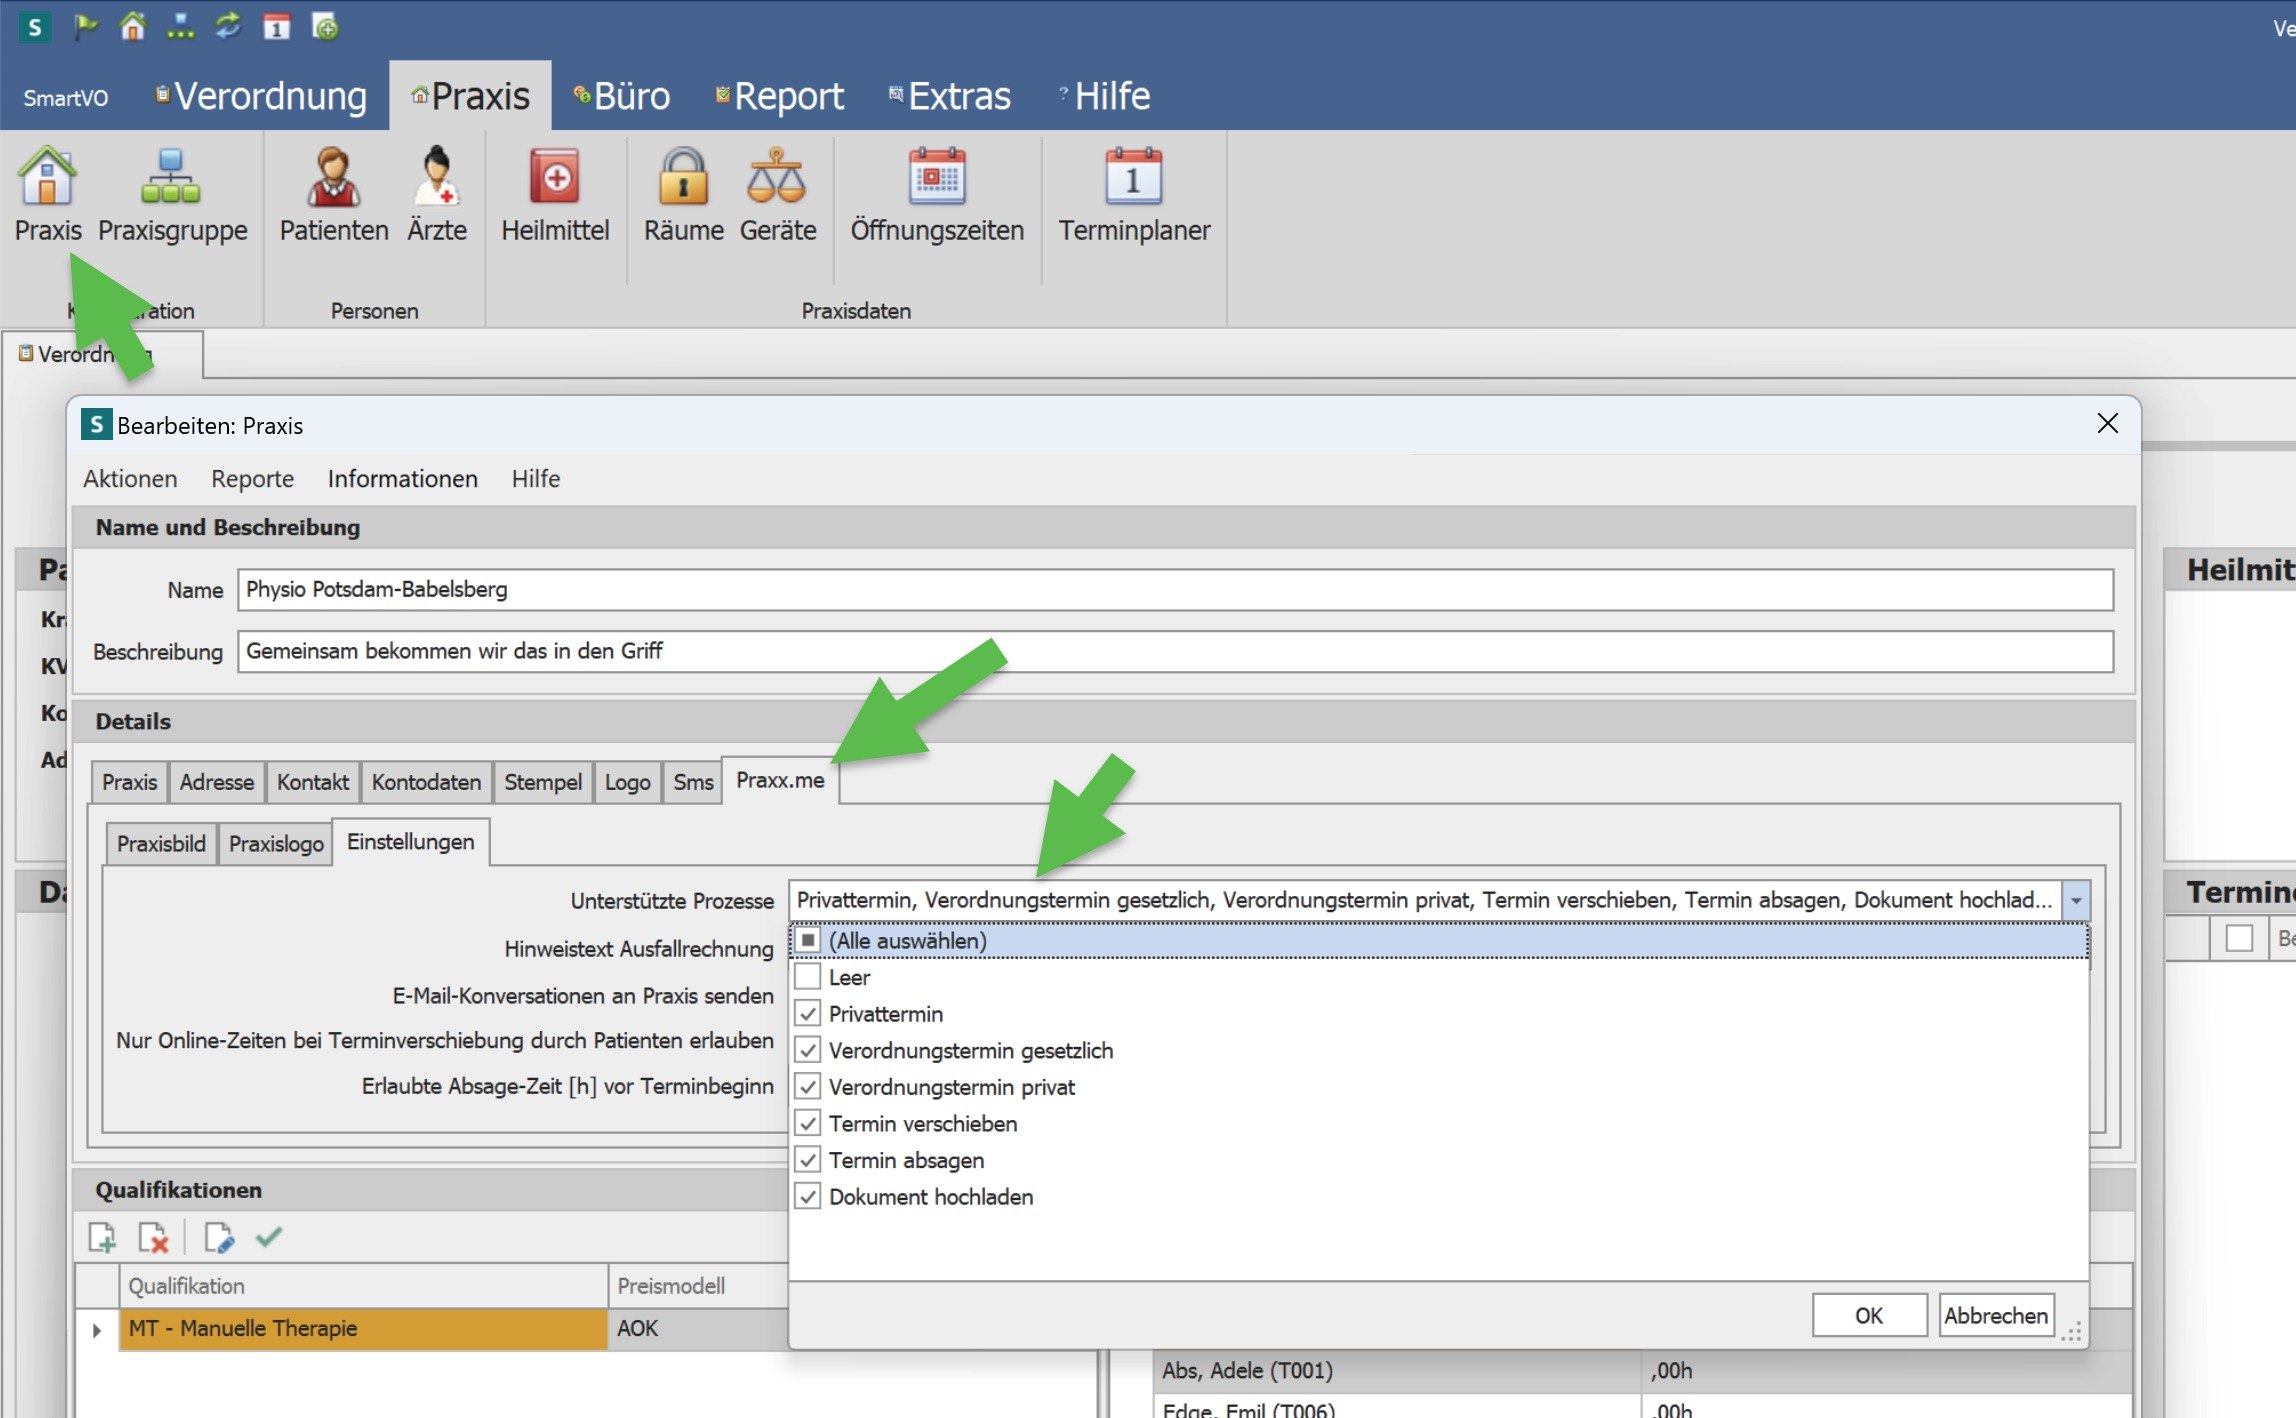Viewport: 2296px width, 1418px height.
Task: Collapse the Unterstützte Prozesse dropdown arrow
Action: (2076, 901)
